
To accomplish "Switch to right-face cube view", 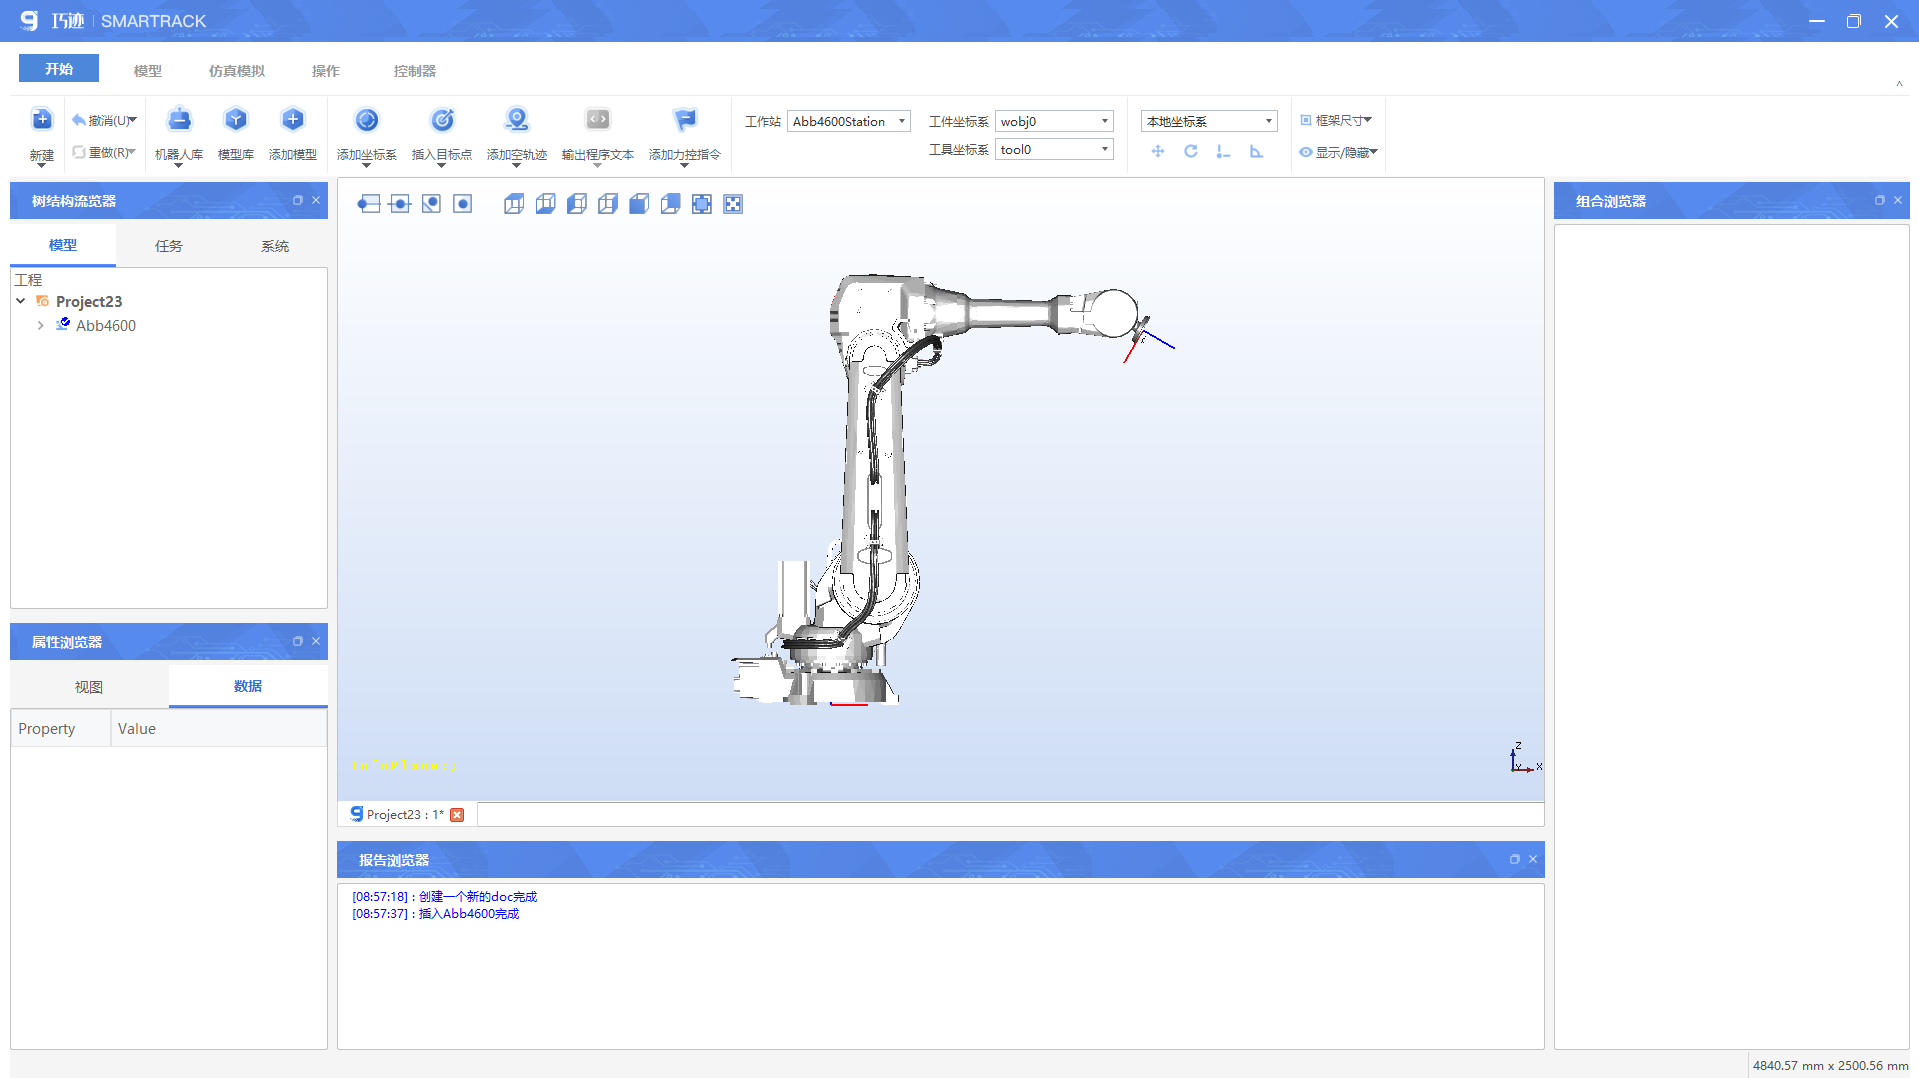I will (608, 204).
